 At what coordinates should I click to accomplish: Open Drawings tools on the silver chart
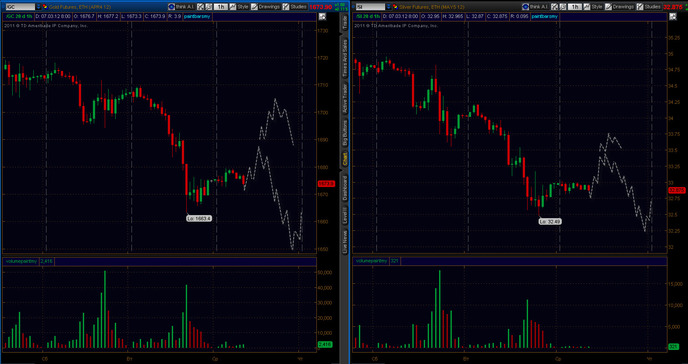[x=620, y=7]
